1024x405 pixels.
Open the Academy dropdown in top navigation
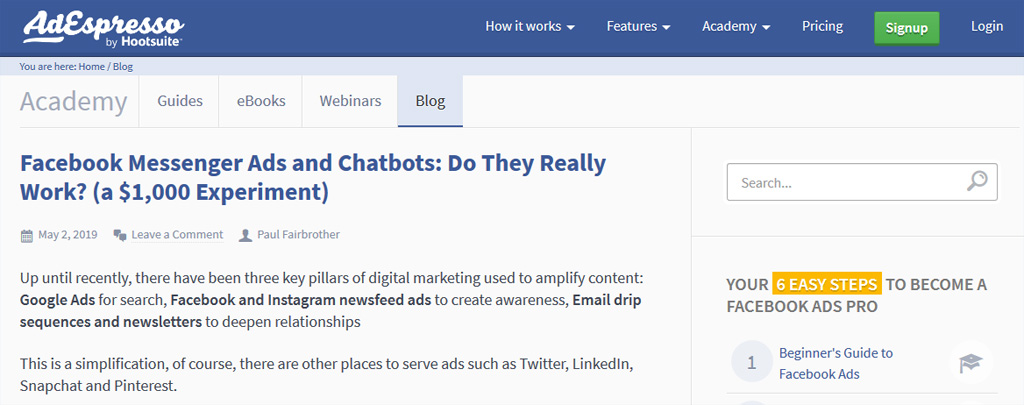(736, 27)
